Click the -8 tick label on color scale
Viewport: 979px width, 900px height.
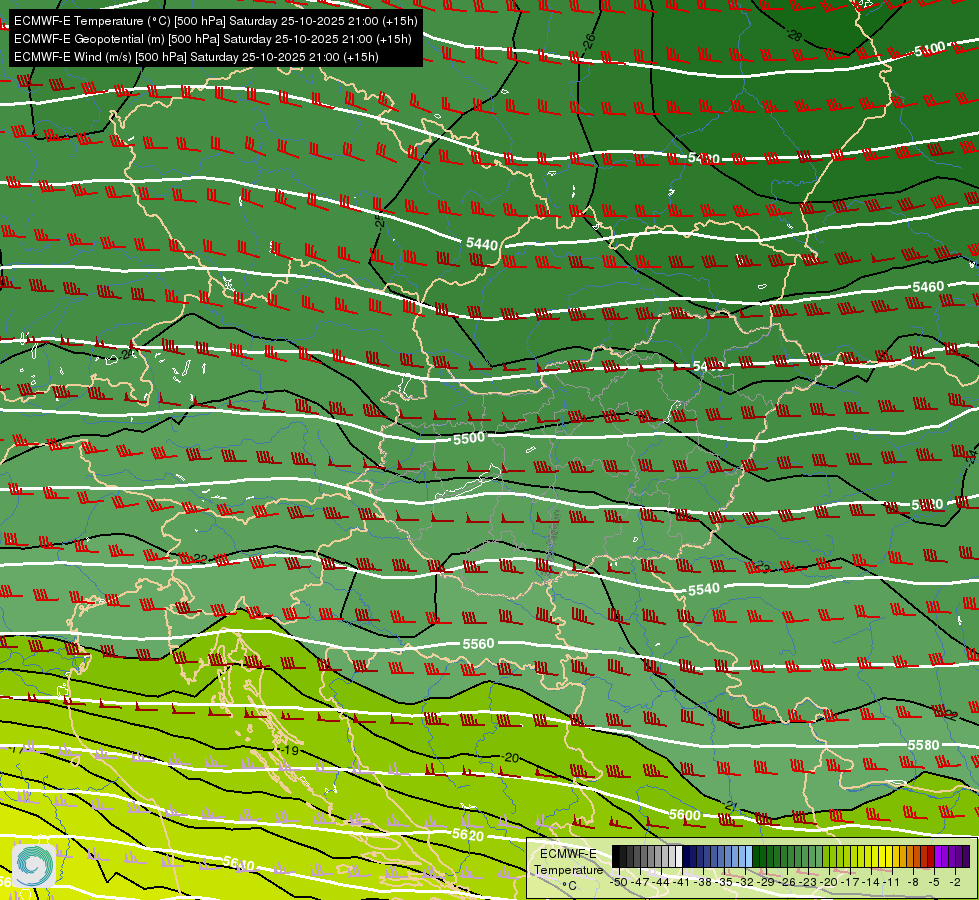913,882
